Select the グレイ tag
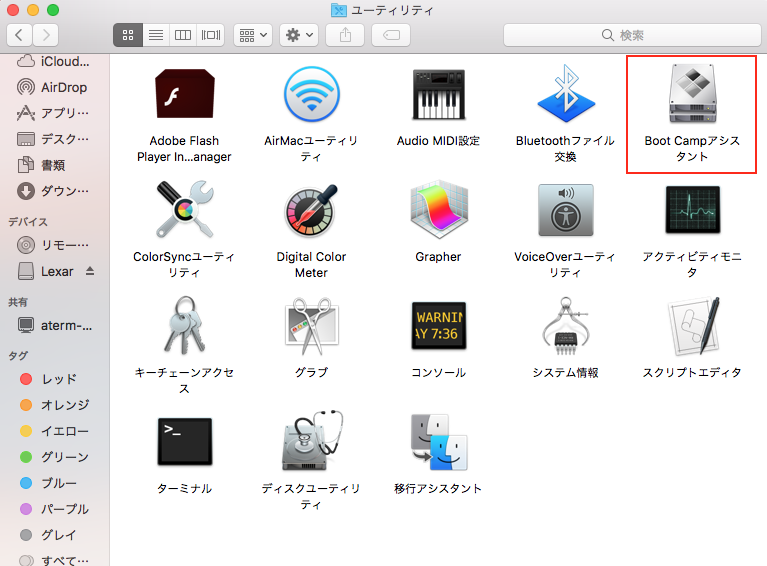 (x=49, y=535)
